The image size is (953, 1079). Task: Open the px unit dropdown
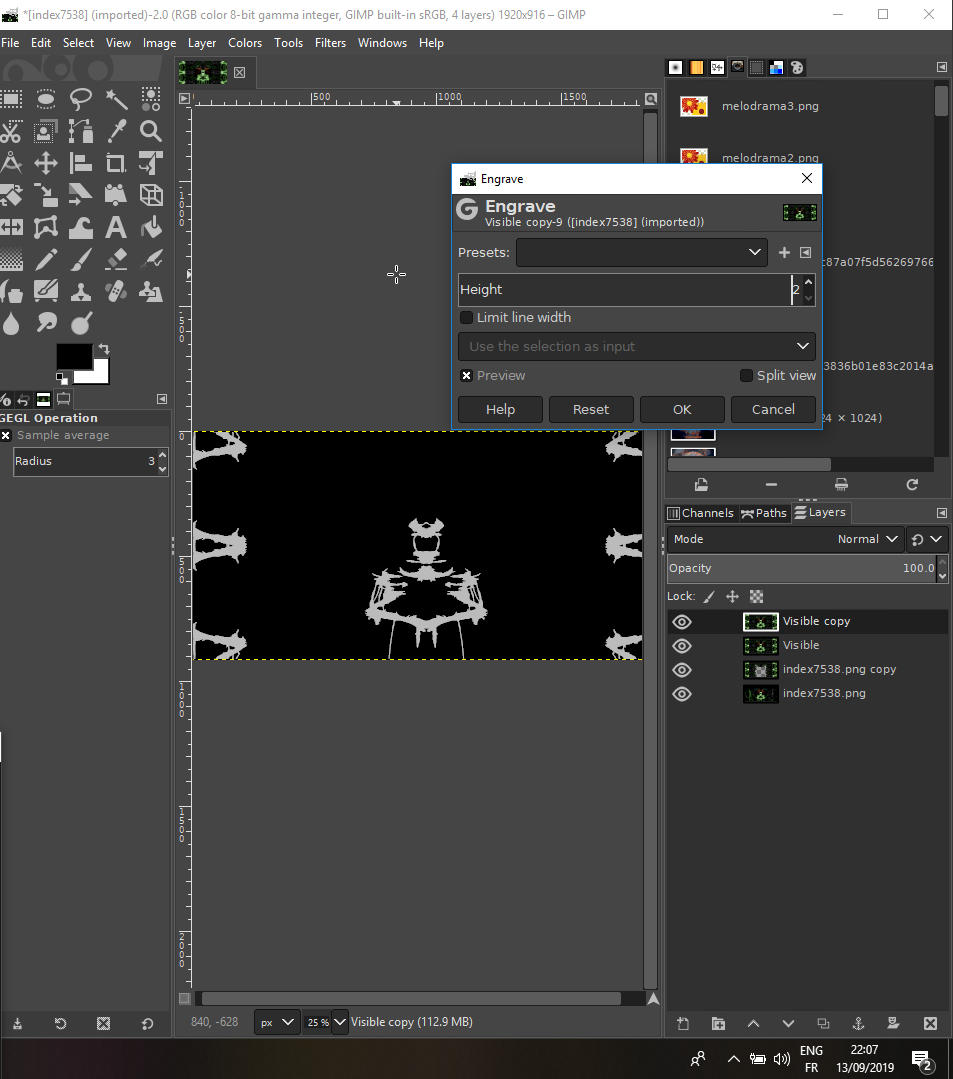(x=277, y=1023)
